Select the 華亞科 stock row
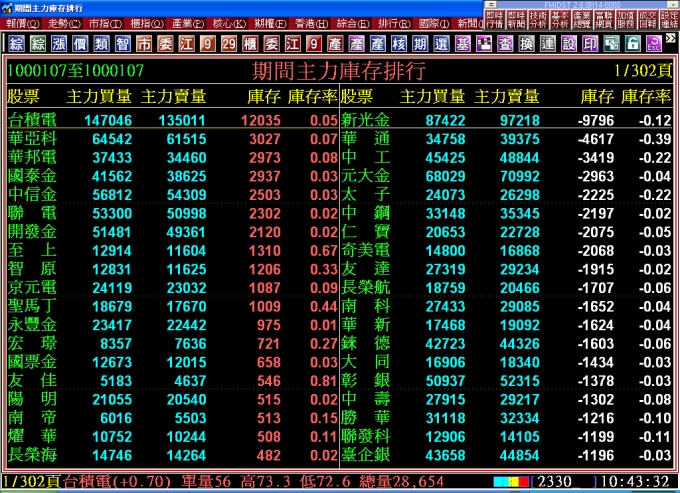 tap(173, 139)
